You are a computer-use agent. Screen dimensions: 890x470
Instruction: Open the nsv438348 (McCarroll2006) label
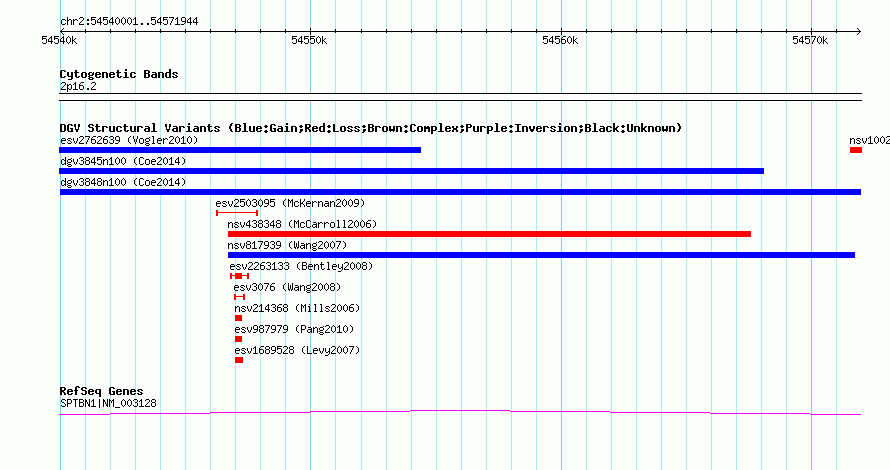(302, 224)
